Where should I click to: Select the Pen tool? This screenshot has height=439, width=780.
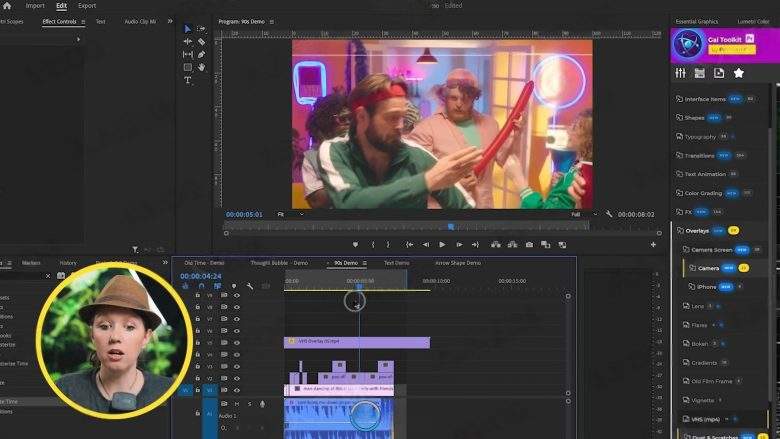pyautogui.click(x=201, y=54)
